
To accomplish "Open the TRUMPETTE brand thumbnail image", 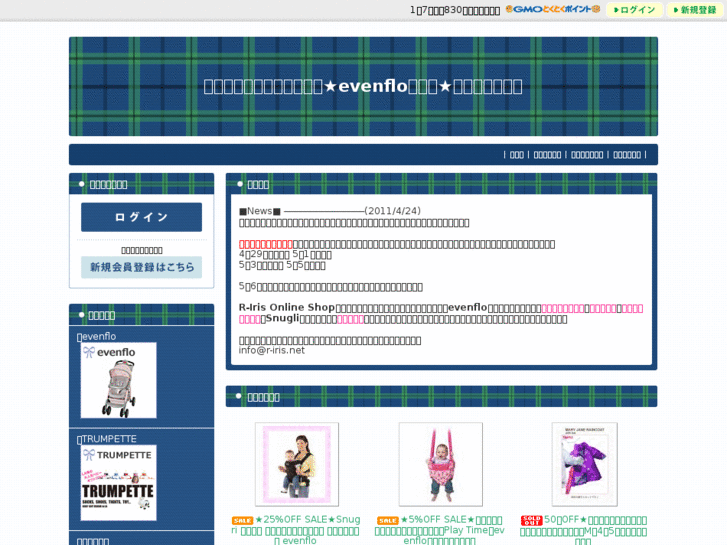I will tap(119, 483).
